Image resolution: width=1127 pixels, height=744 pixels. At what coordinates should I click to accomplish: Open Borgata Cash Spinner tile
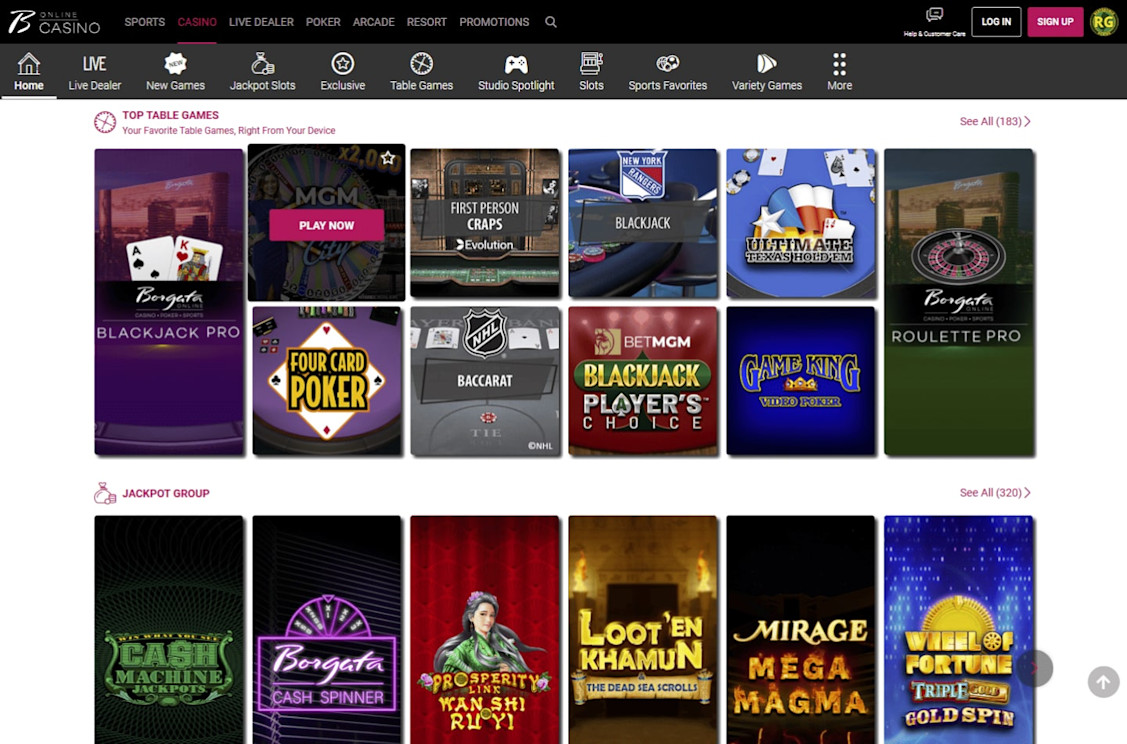pyautogui.click(x=327, y=630)
